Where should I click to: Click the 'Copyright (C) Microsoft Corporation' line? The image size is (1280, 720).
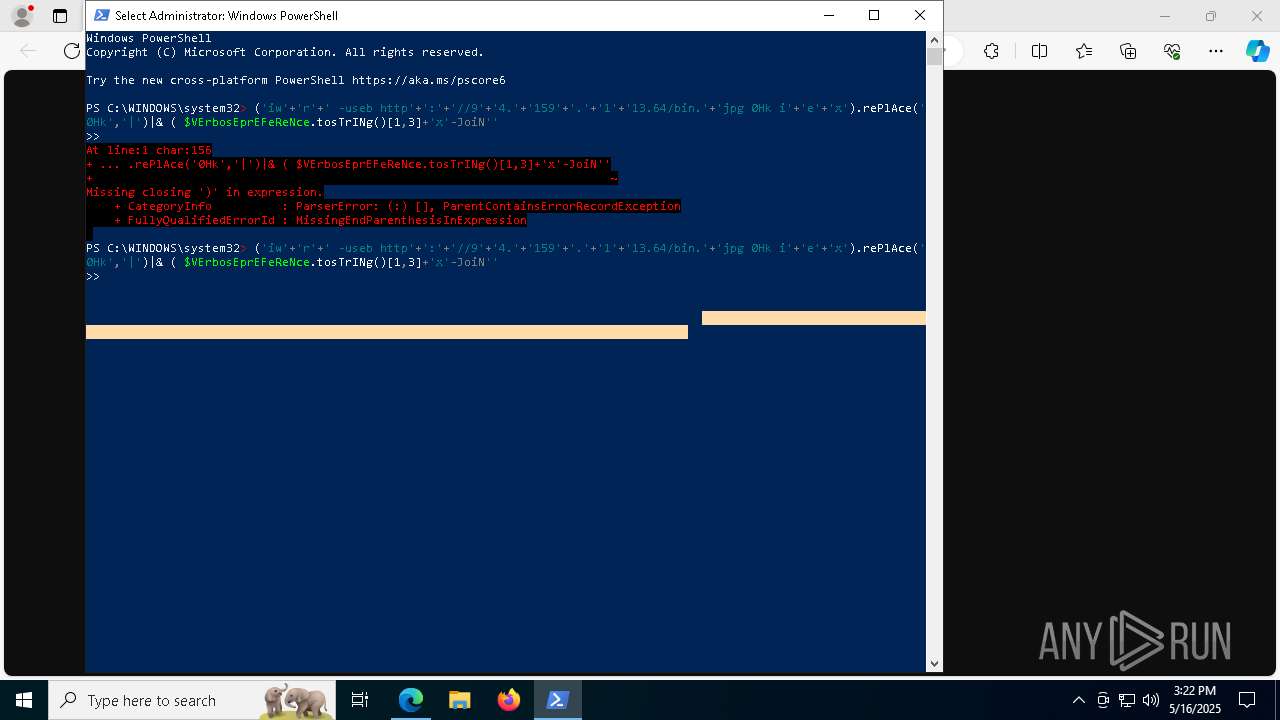[285, 52]
